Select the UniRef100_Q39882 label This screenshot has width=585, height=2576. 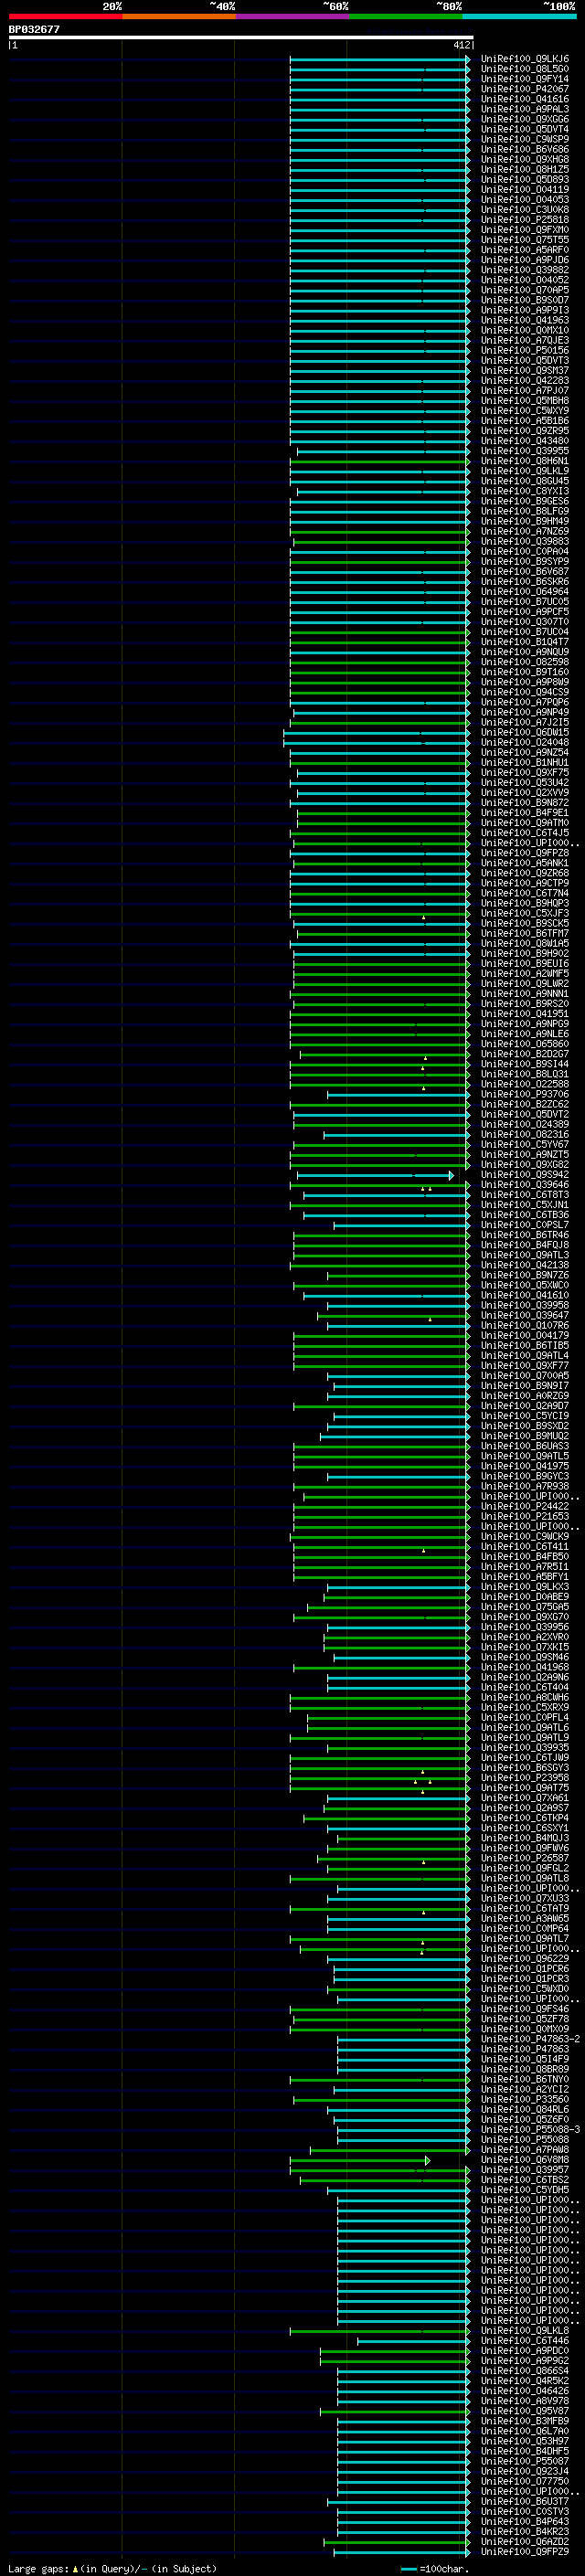point(524,270)
